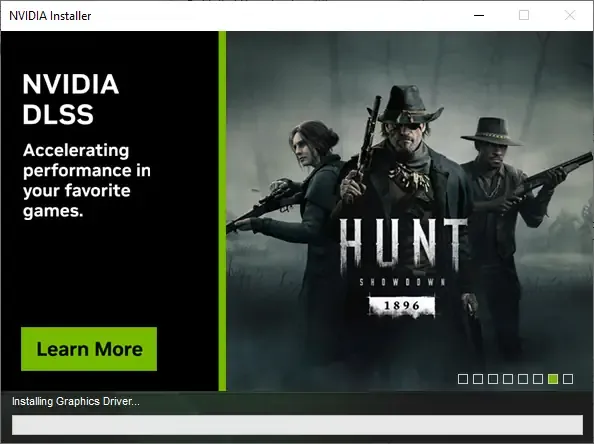The image size is (594, 444).
Task: Select the second slide indicator square
Action: point(478,379)
